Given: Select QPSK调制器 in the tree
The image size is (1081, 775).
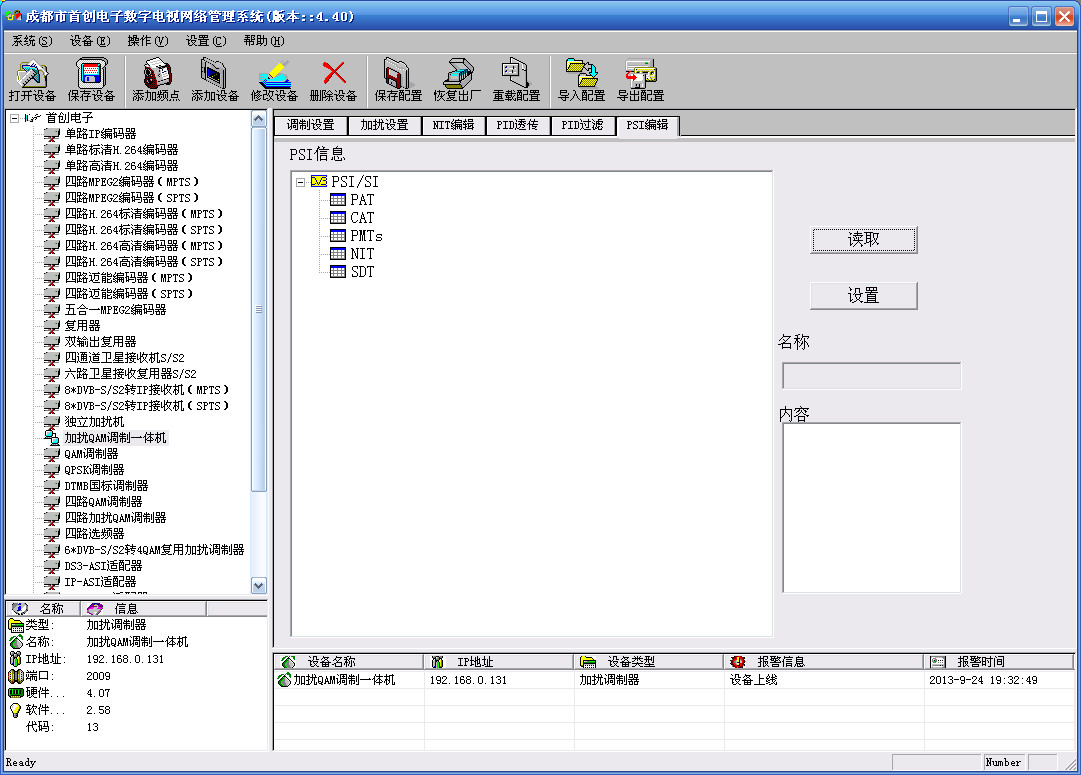Looking at the screenshot, I should (94, 470).
